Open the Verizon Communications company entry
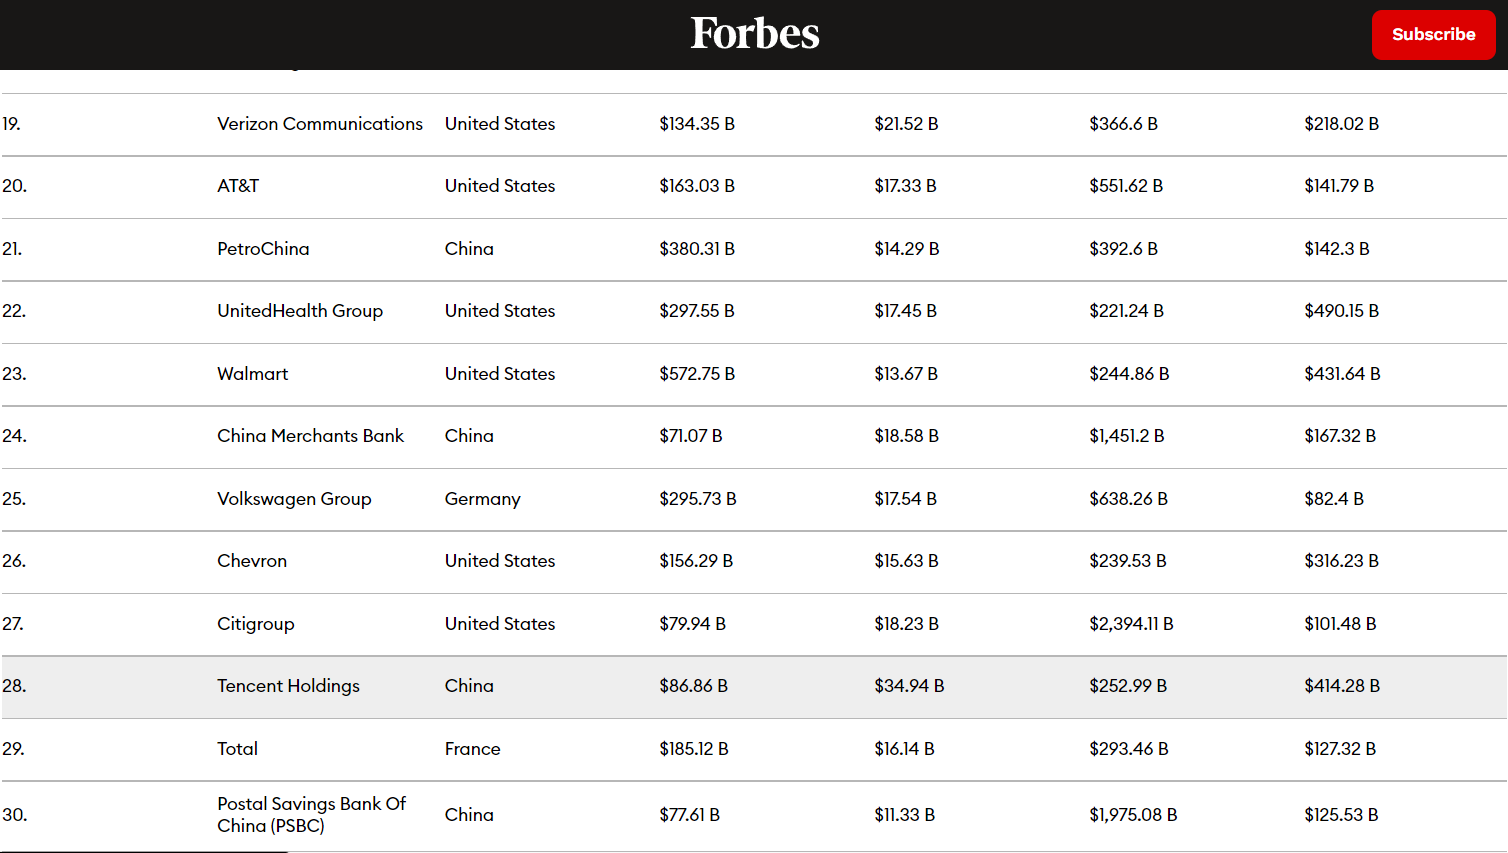Viewport: 1508px width, 853px height. tap(320, 124)
